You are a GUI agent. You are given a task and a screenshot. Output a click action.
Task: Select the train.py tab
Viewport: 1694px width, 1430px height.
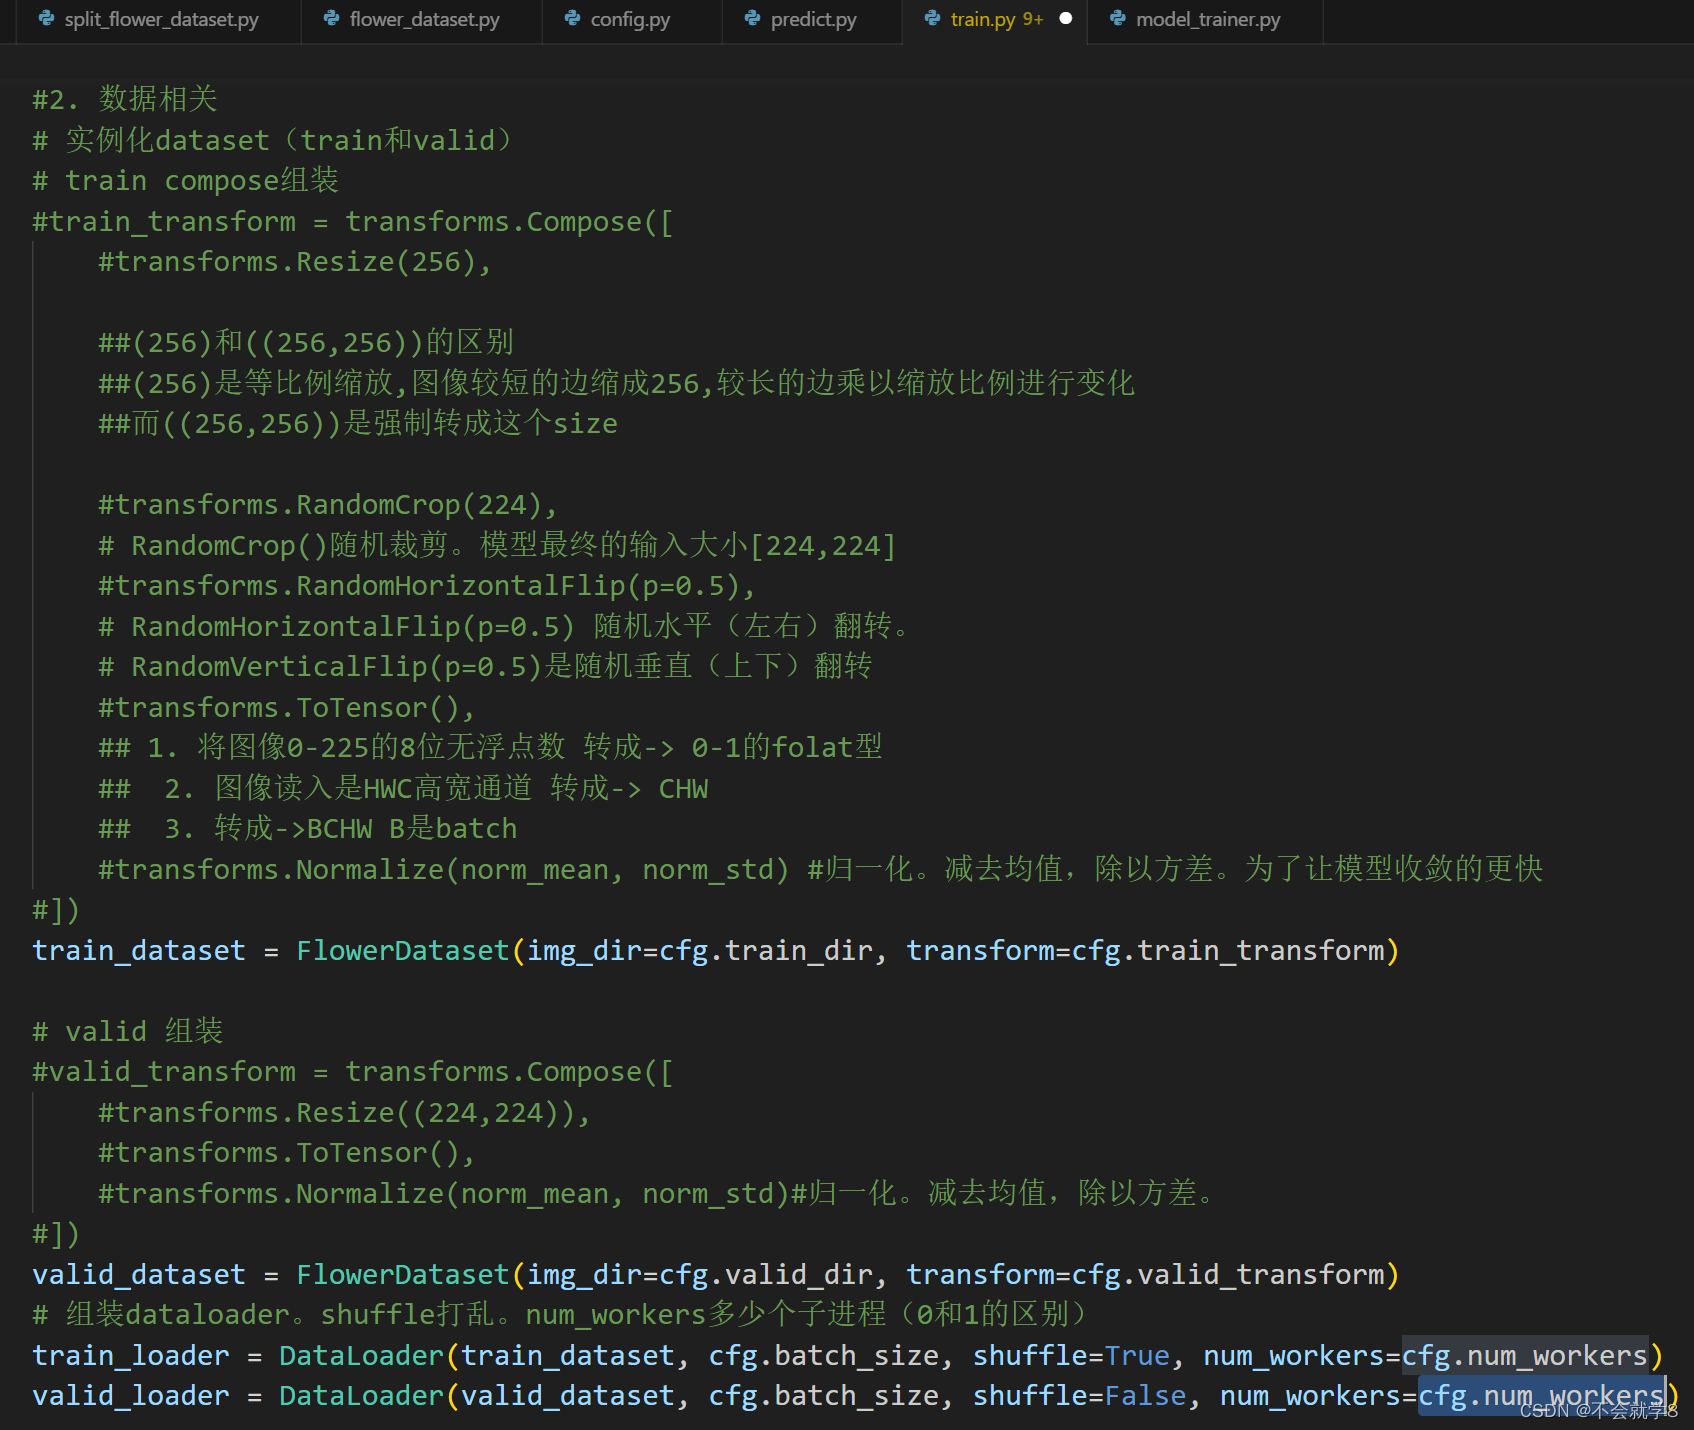tap(994, 20)
